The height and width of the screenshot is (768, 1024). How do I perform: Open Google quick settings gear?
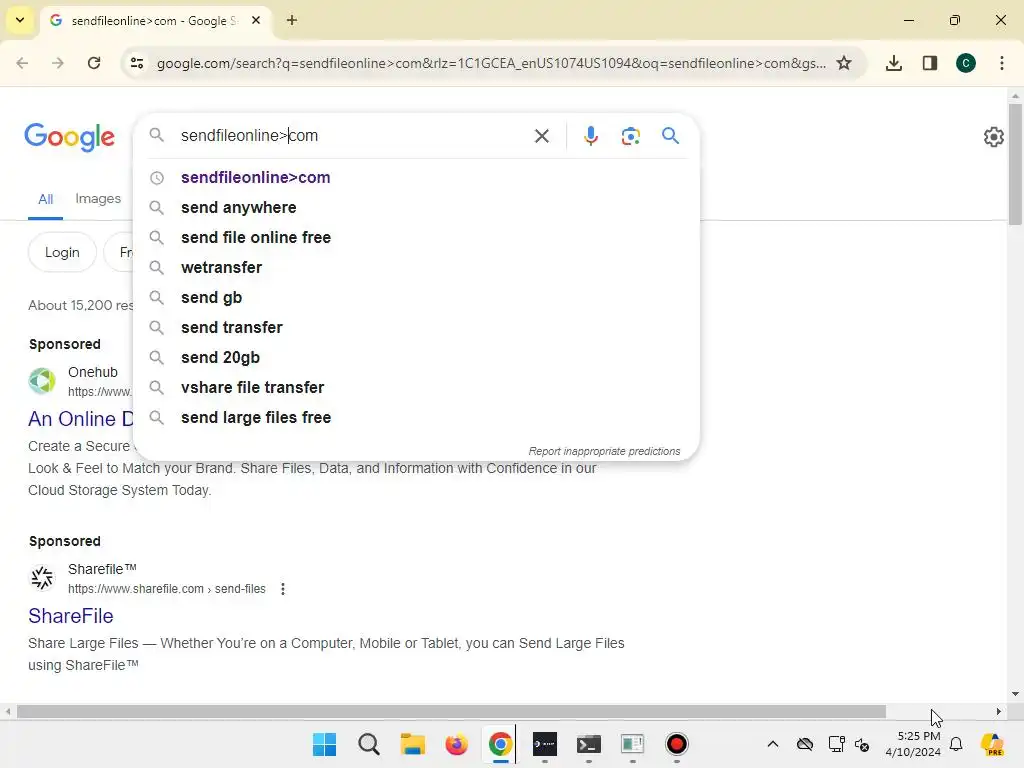click(x=993, y=137)
